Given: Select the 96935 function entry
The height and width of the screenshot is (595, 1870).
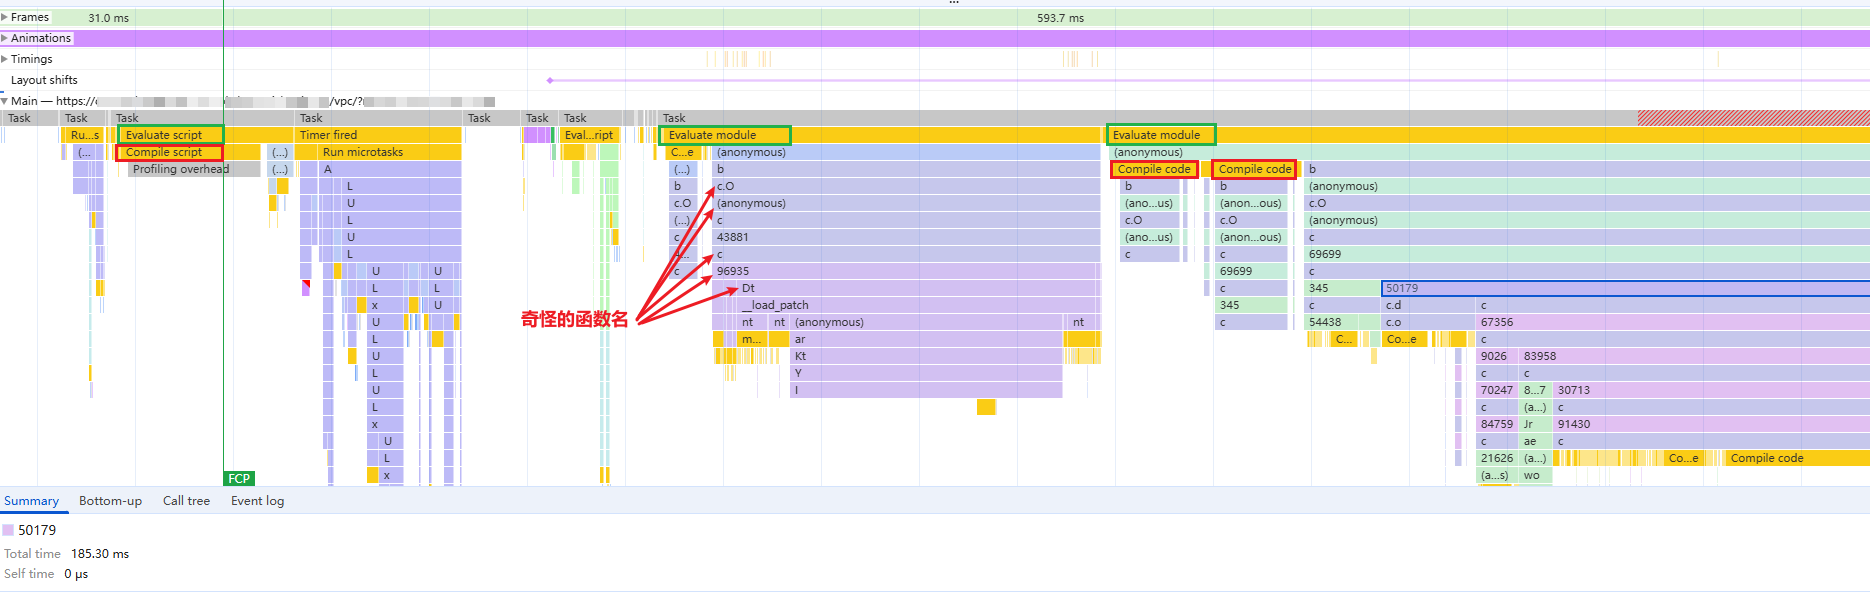Looking at the screenshot, I should (x=906, y=271).
